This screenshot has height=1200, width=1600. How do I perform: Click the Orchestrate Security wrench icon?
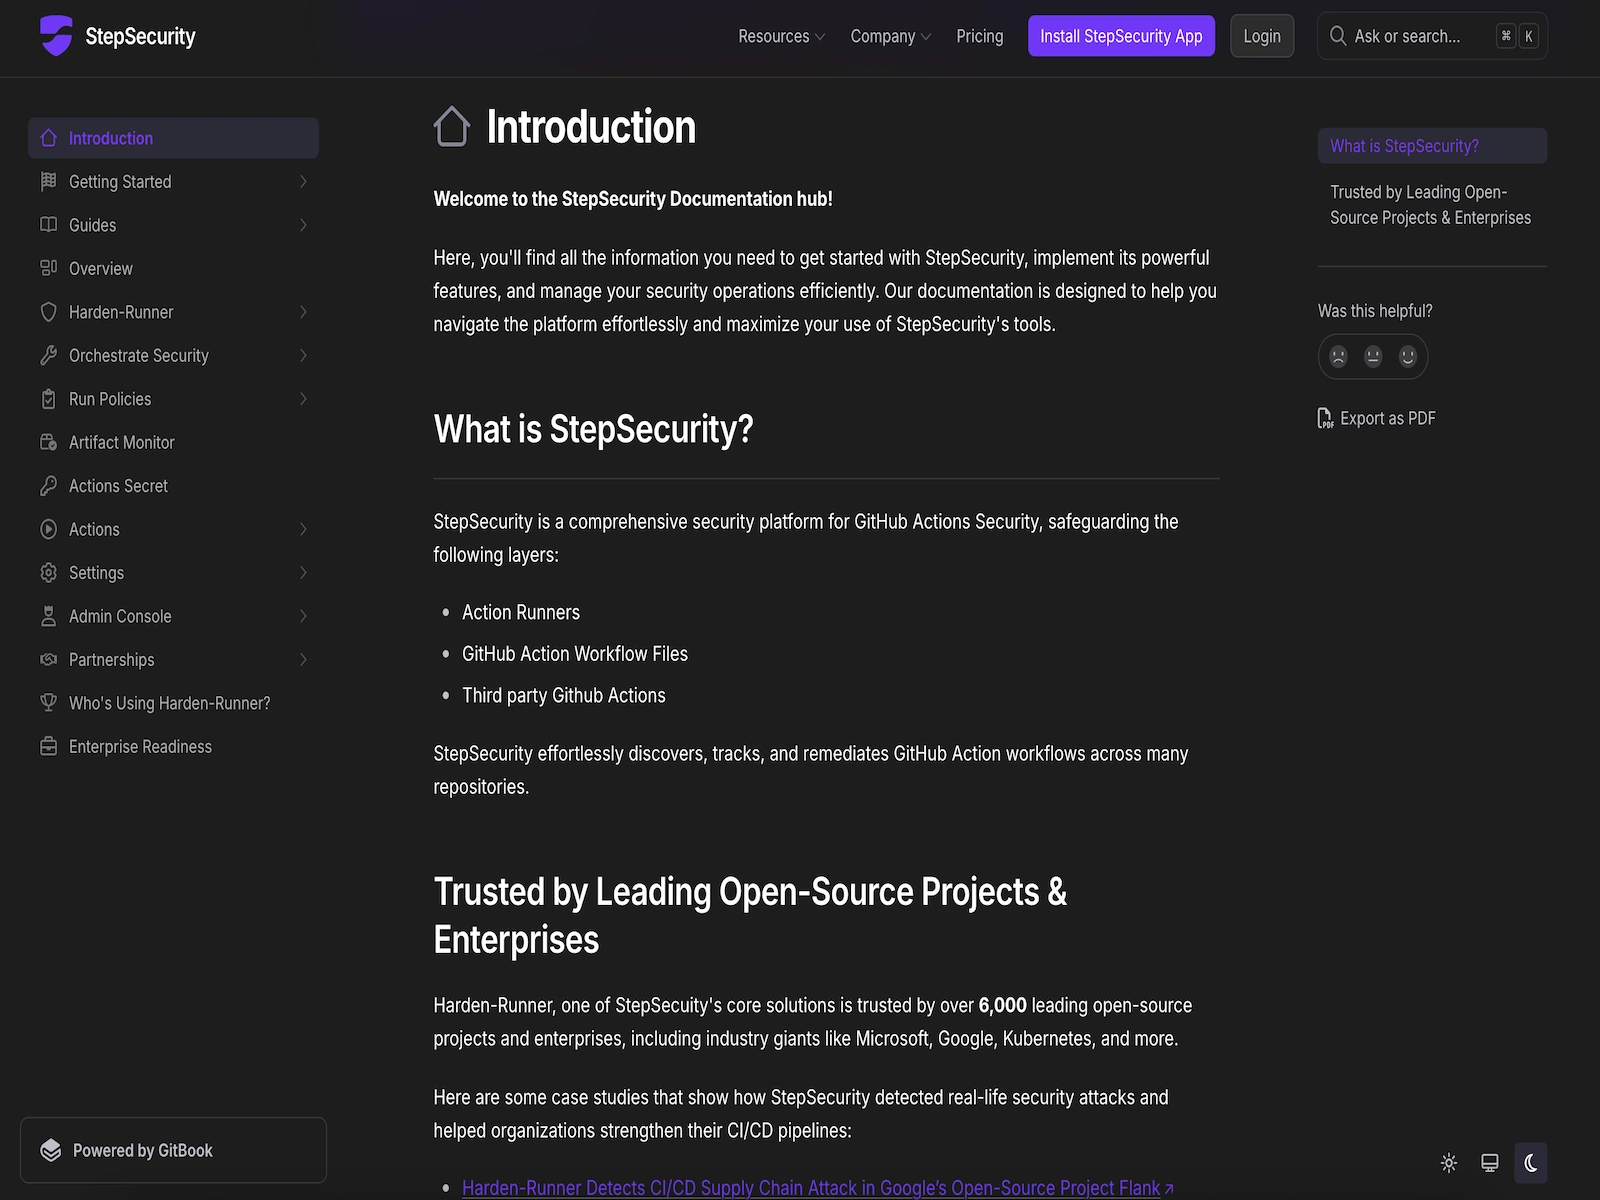pos(48,355)
